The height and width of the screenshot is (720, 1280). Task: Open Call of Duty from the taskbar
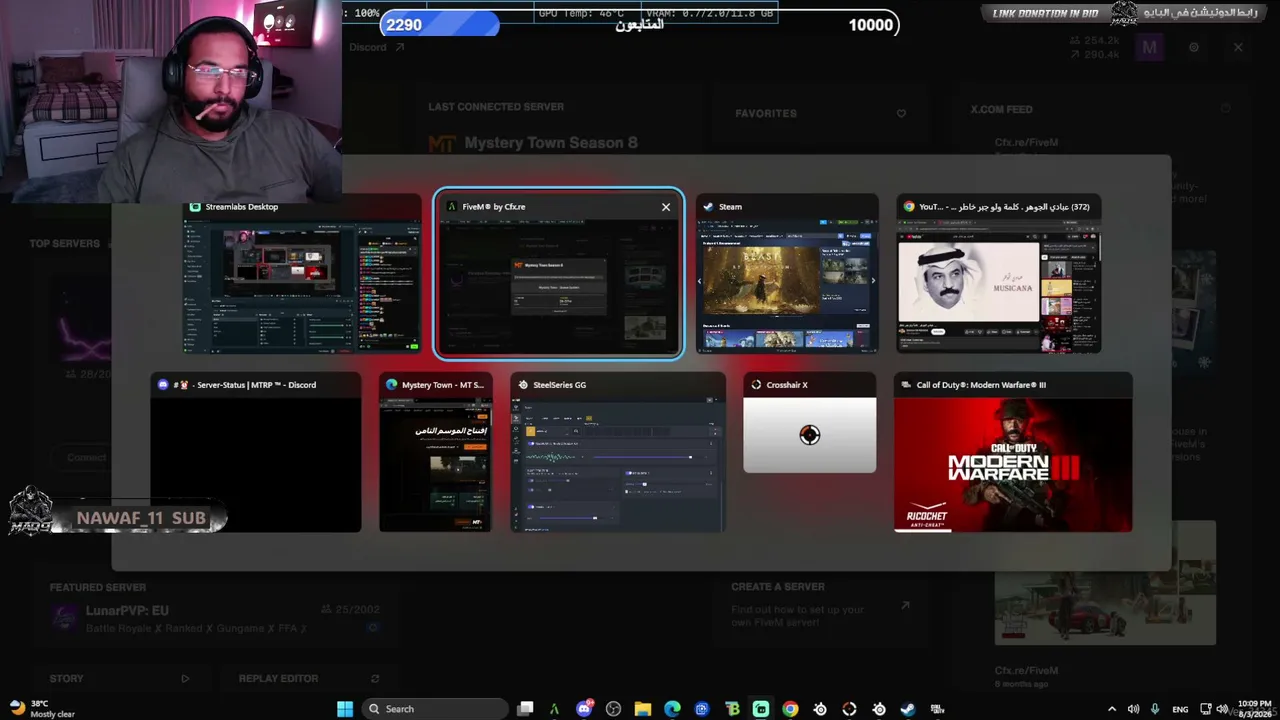click(x=937, y=709)
